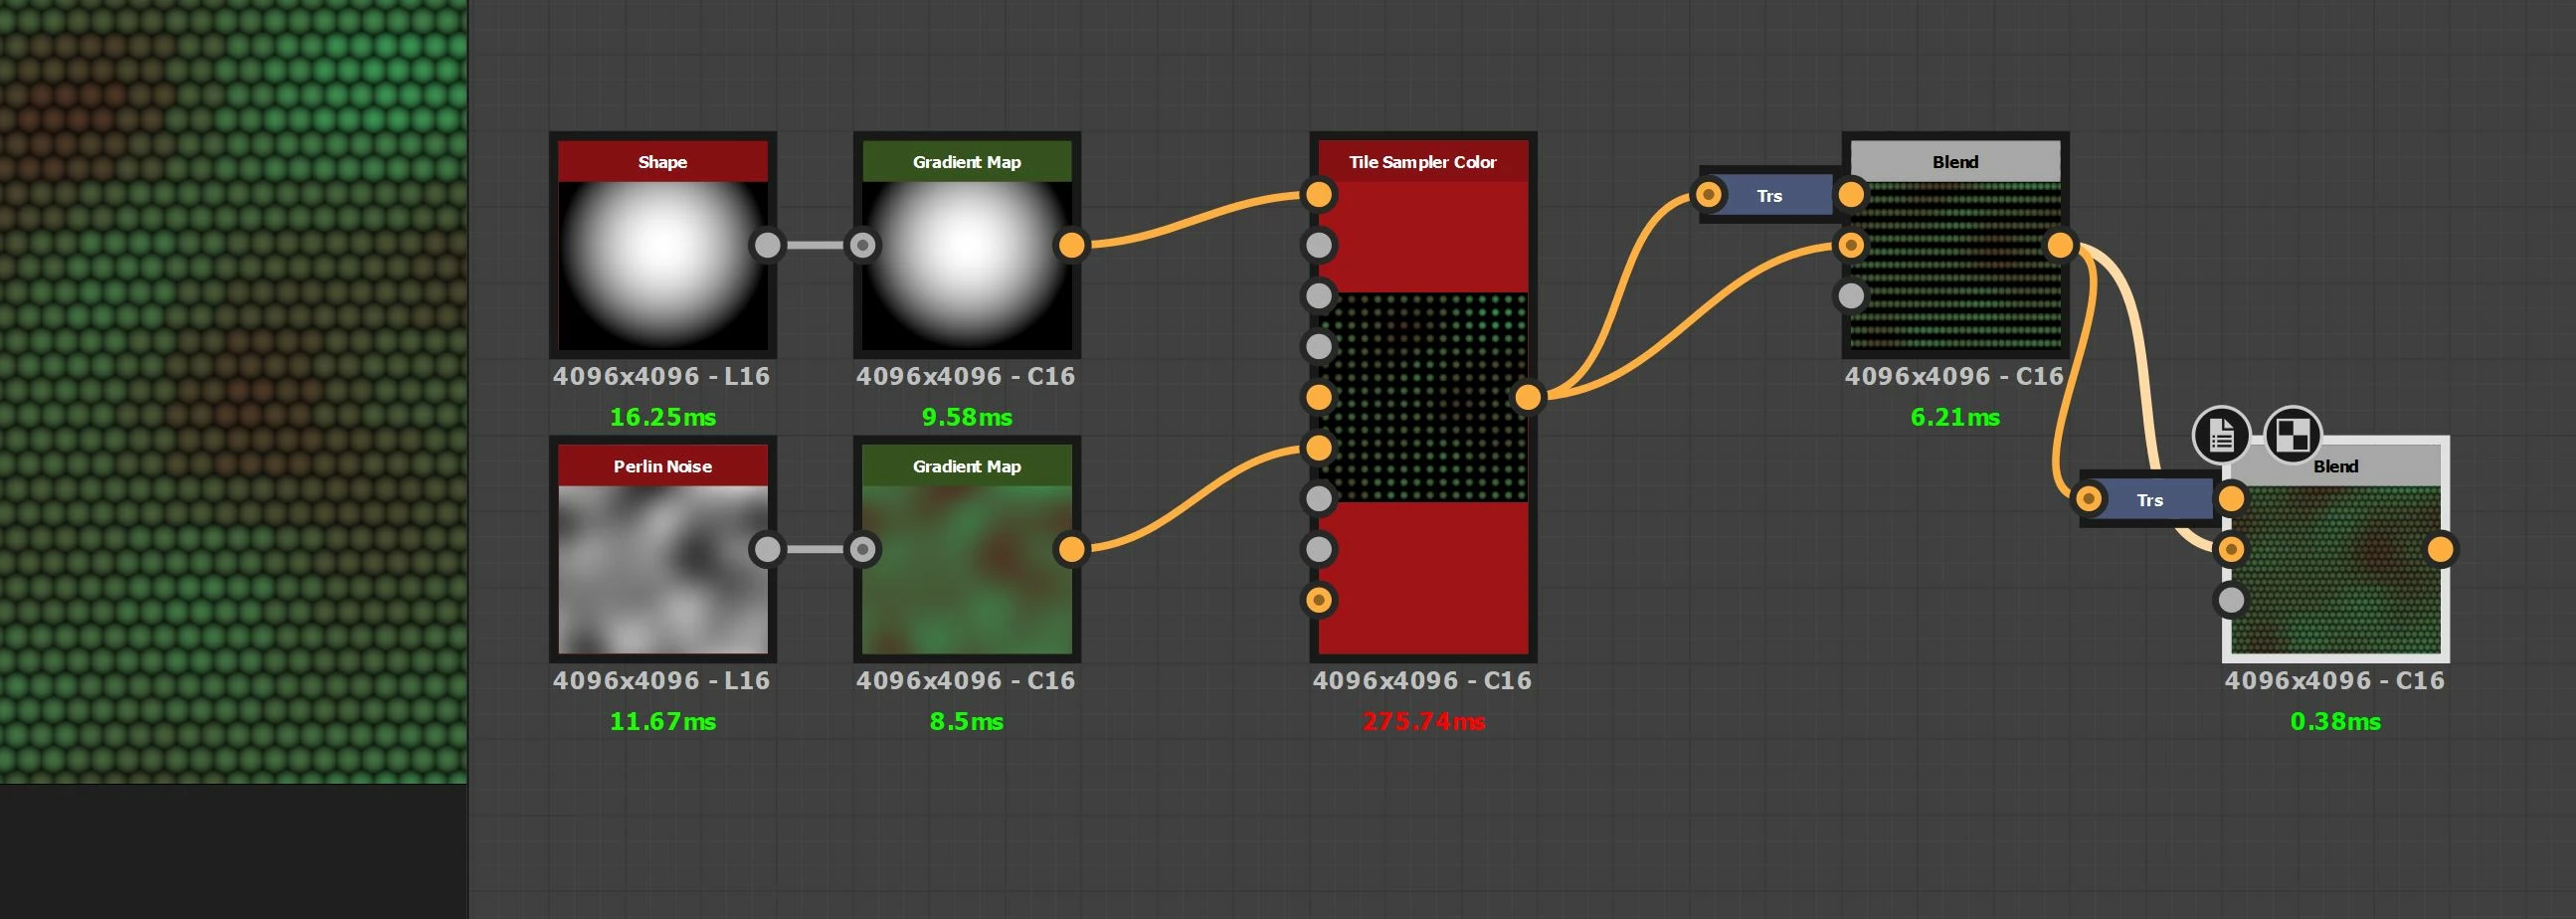2576x919 pixels.
Task: Click the input connector of the Gradient Map beside Shape
Action: pyautogui.click(x=863, y=245)
